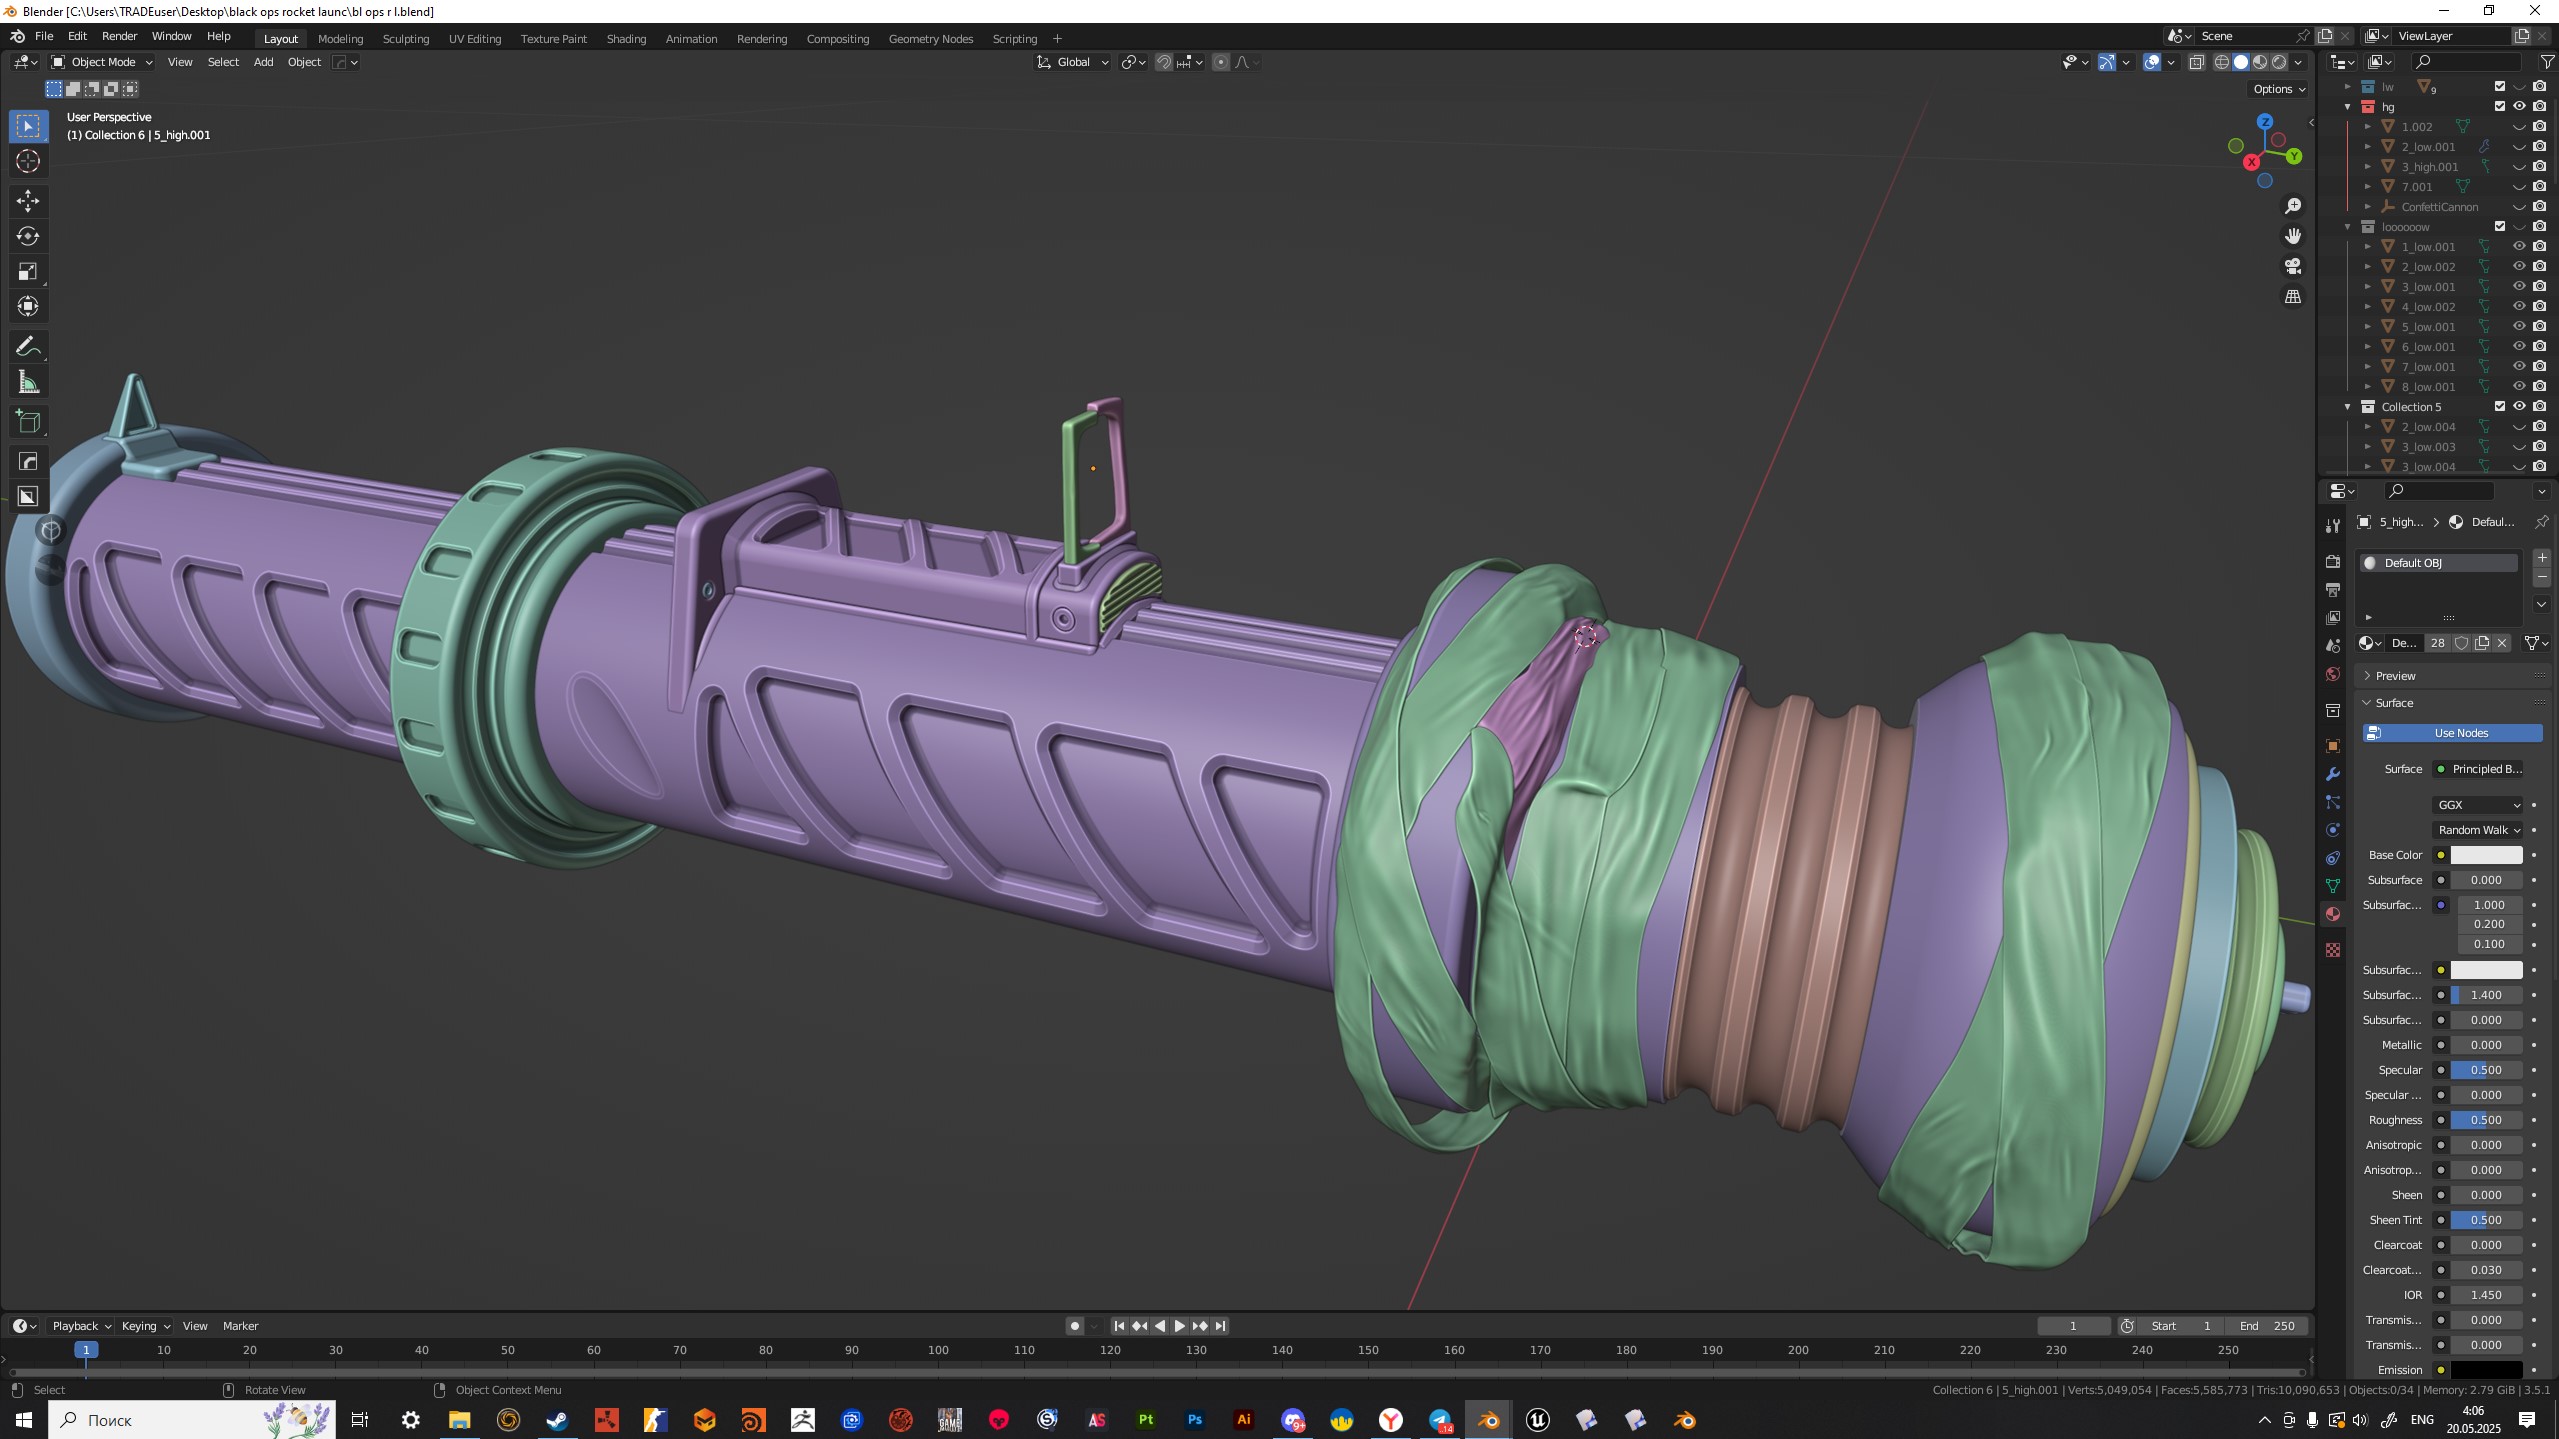Adjust the Roughness slider
2559x1439 pixels.
2486,1120
